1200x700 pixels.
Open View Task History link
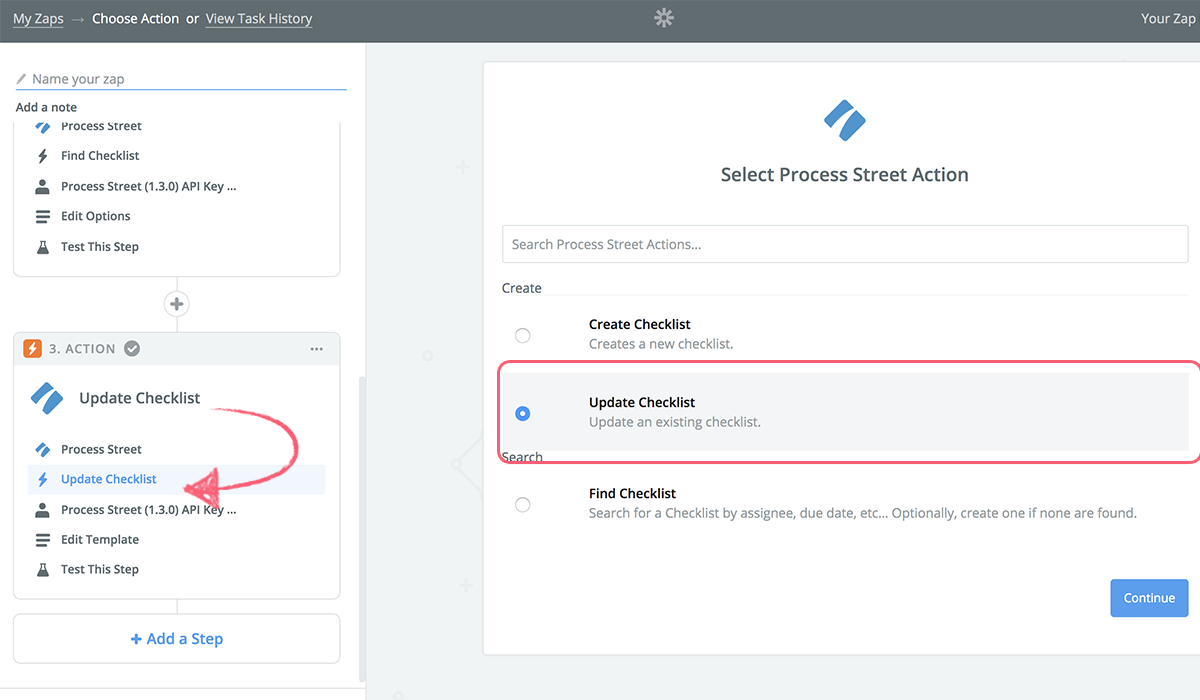(x=259, y=19)
